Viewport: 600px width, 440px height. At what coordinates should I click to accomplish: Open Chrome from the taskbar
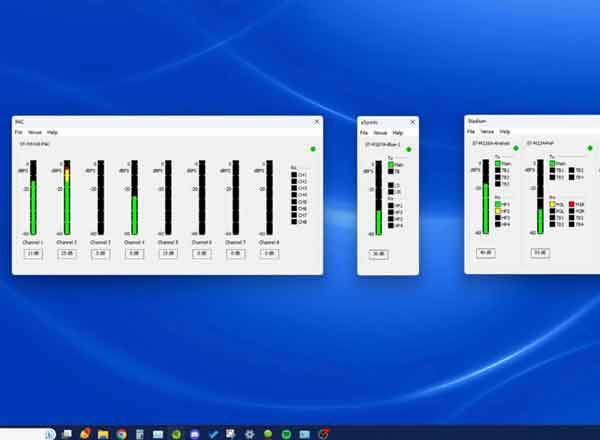tap(121, 434)
